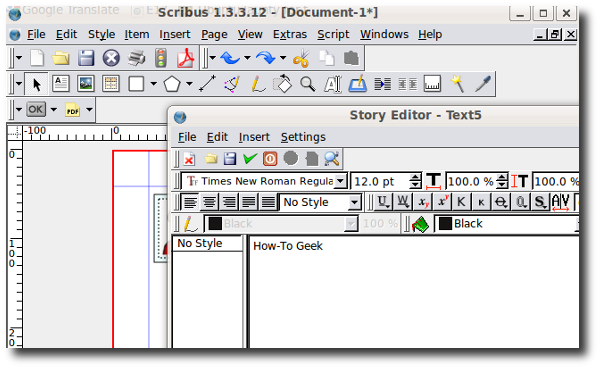Viewport: 600px width, 369px height.
Task: Select the Insert Polygon tool
Action: 172,83
